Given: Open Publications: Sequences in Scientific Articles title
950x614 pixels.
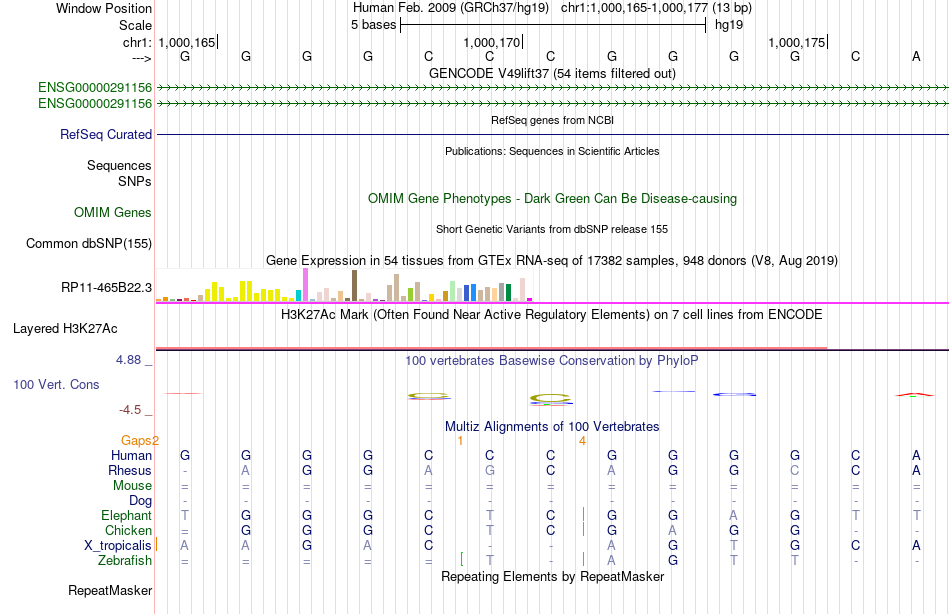Looking at the screenshot, I should point(552,151).
